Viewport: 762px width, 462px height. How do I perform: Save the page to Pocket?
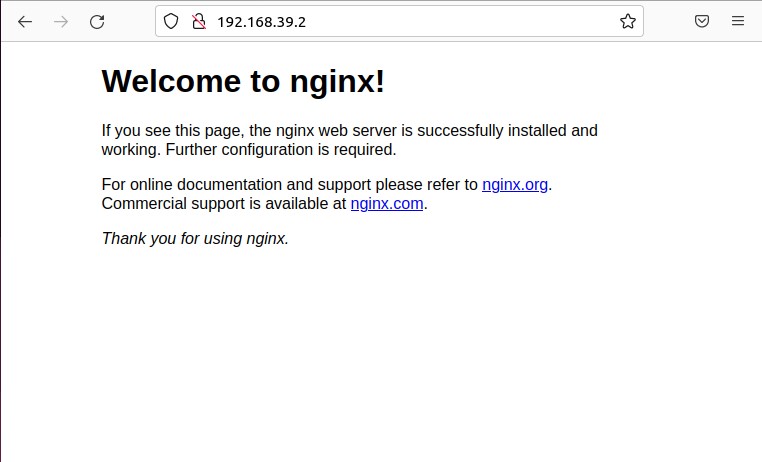pyautogui.click(x=703, y=21)
